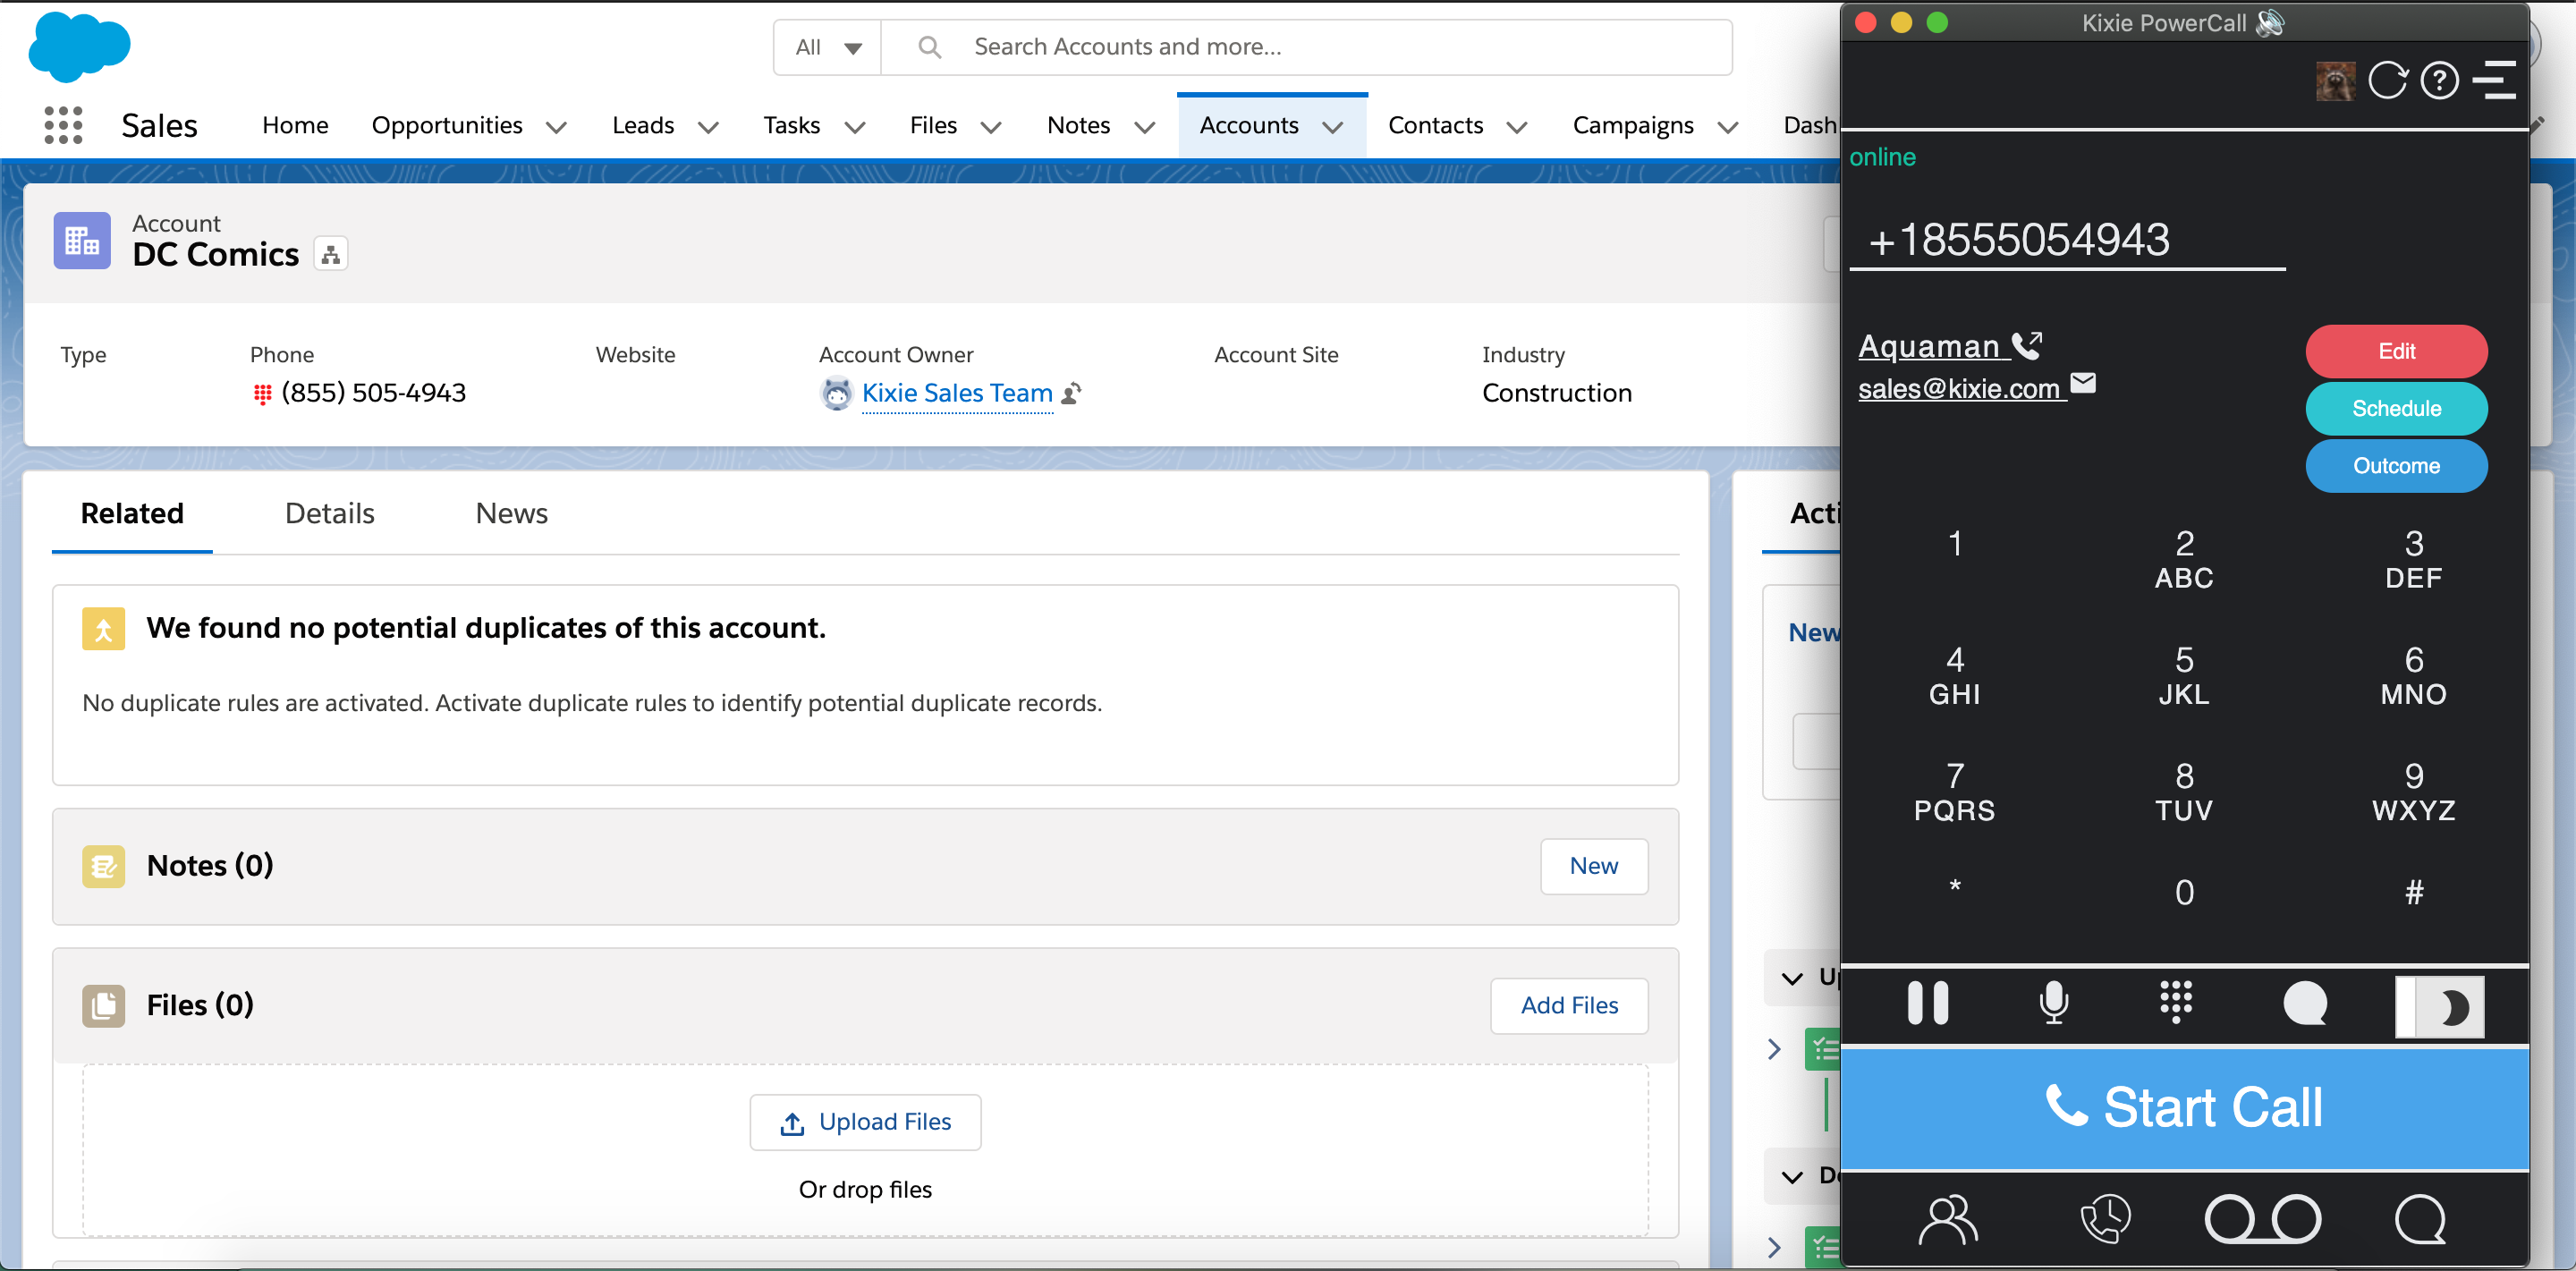Open Kixie help question mark icon

click(x=2440, y=81)
